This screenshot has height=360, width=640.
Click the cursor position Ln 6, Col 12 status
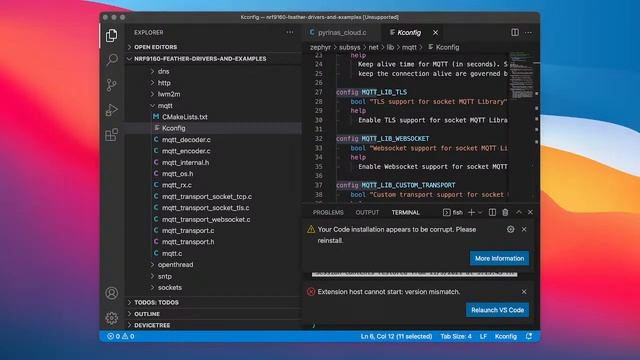coord(396,336)
